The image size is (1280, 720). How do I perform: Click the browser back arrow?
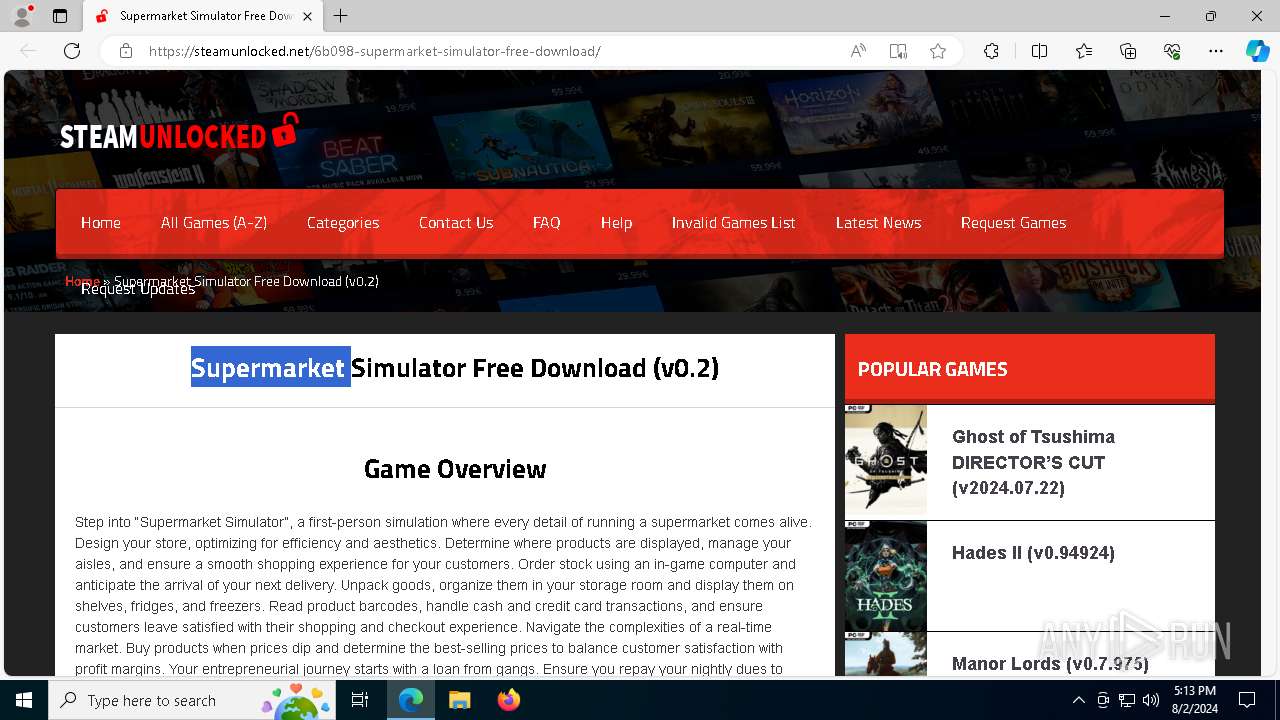point(28,51)
